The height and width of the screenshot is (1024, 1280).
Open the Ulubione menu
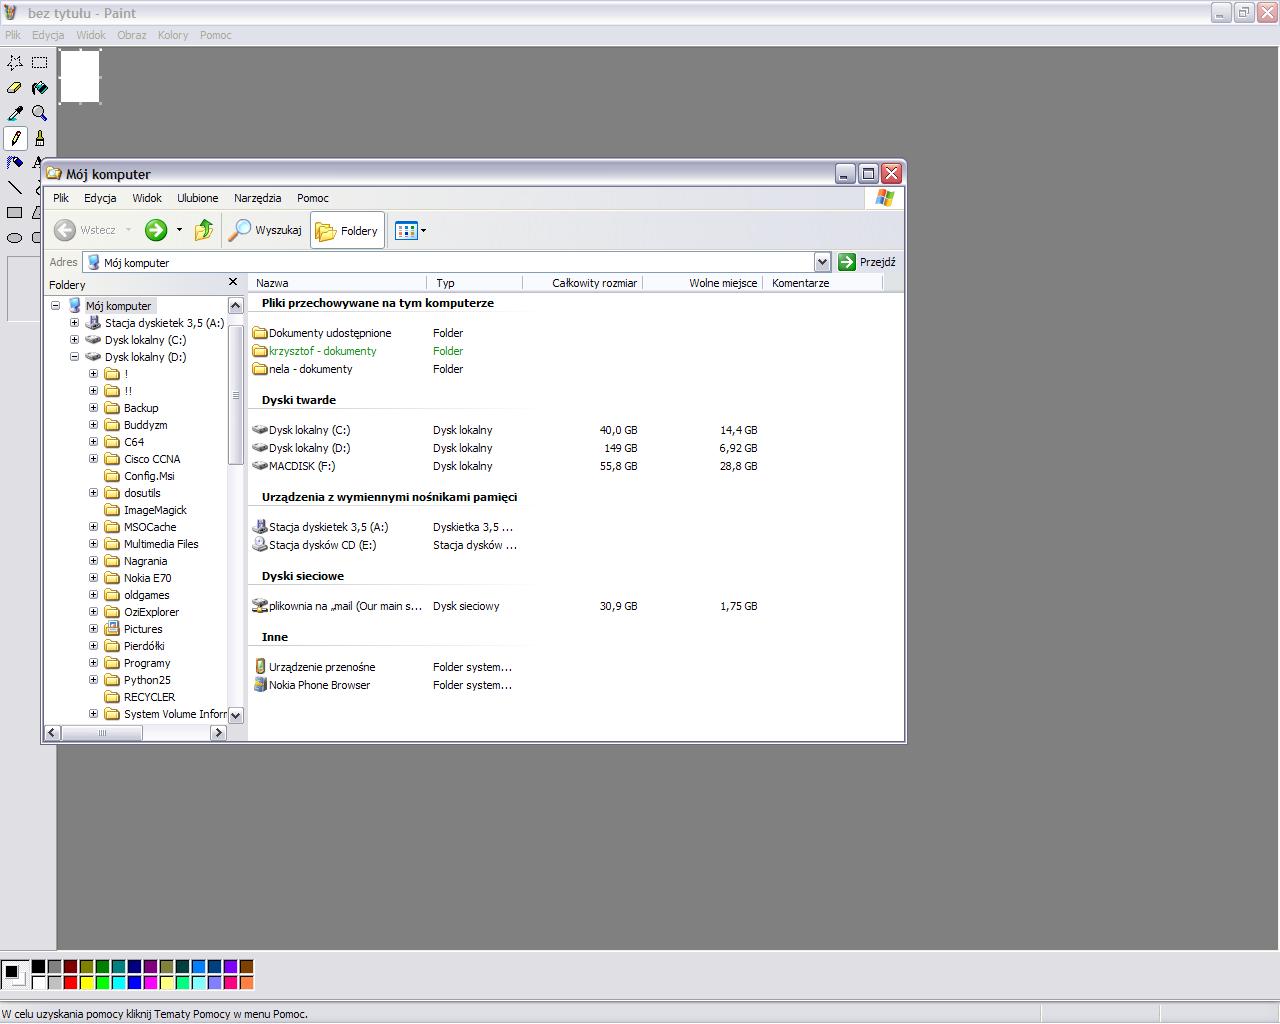(197, 198)
